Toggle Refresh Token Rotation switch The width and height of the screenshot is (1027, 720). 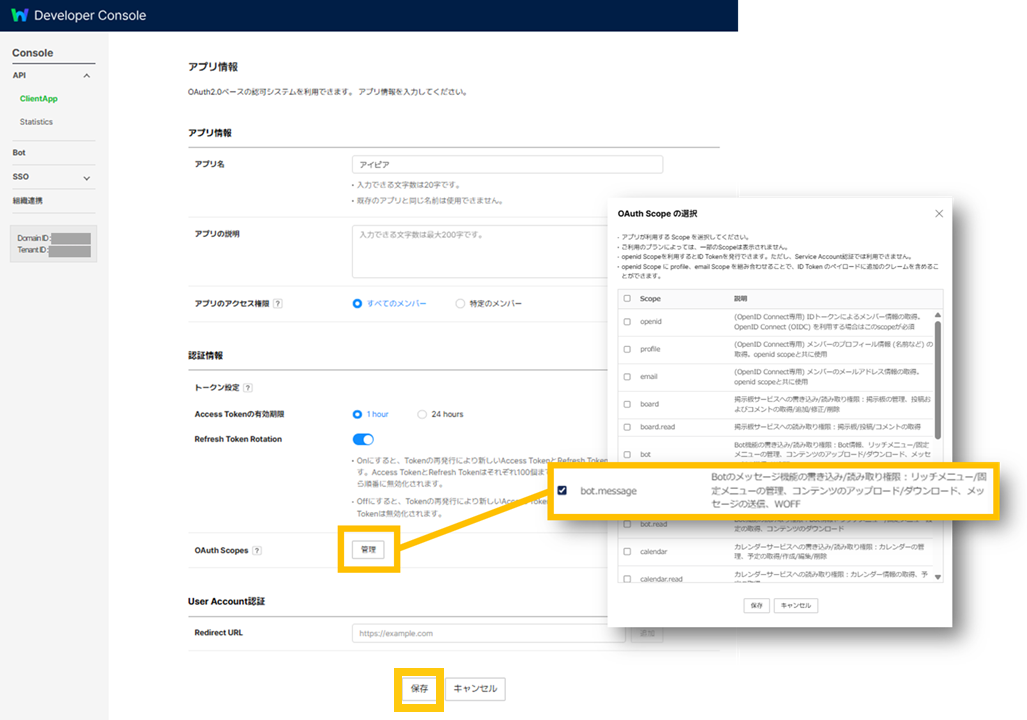(x=363, y=439)
